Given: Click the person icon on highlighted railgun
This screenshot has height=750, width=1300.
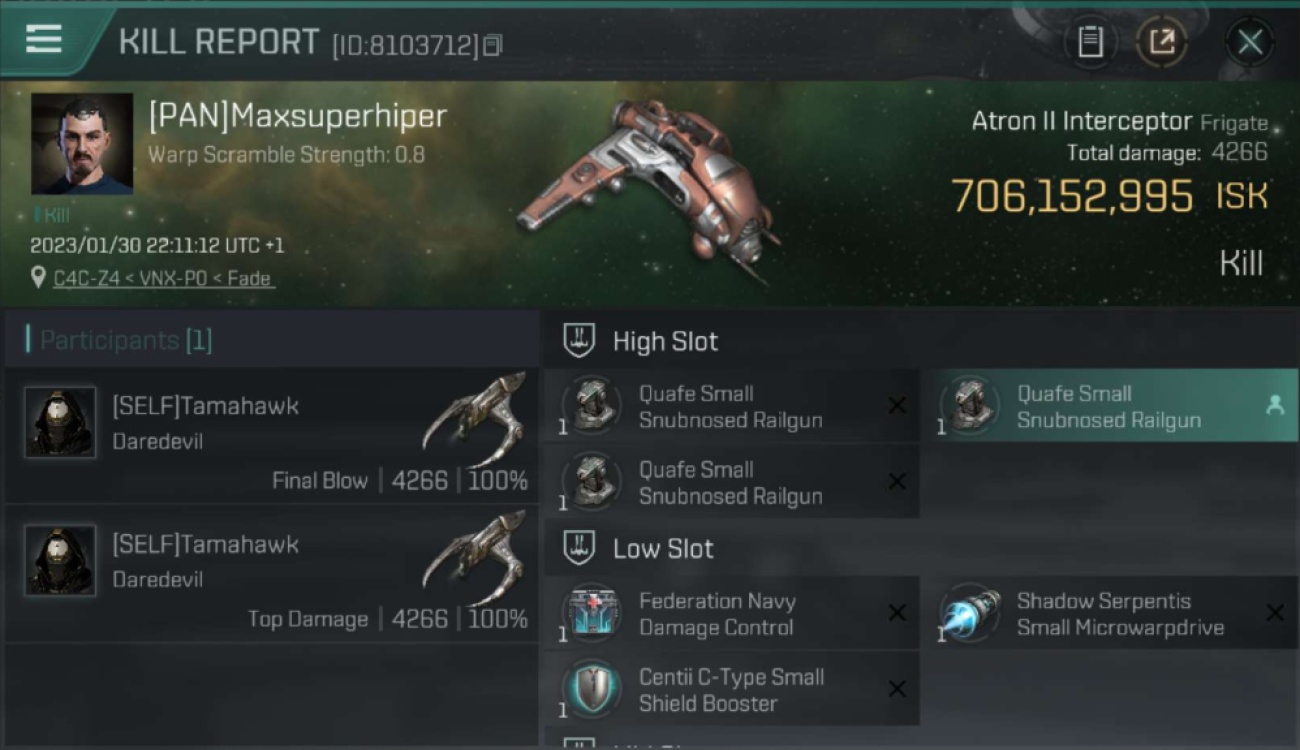Looking at the screenshot, I should [1275, 405].
